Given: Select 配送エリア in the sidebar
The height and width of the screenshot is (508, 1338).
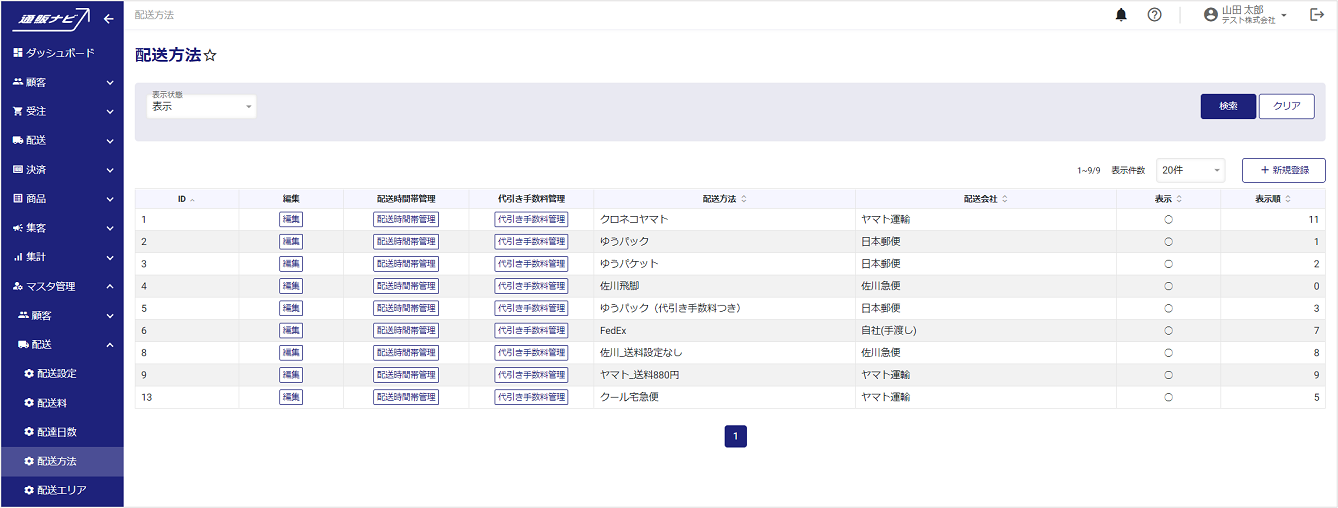Looking at the screenshot, I should click(x=61, y=490).
